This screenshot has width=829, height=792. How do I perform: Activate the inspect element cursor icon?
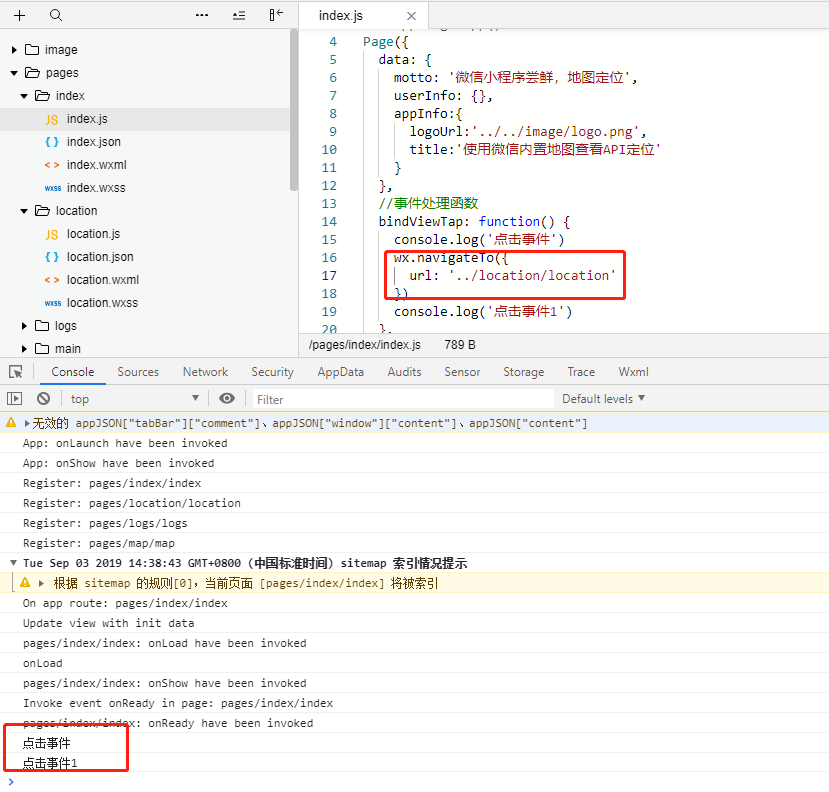tap(16, 372)
